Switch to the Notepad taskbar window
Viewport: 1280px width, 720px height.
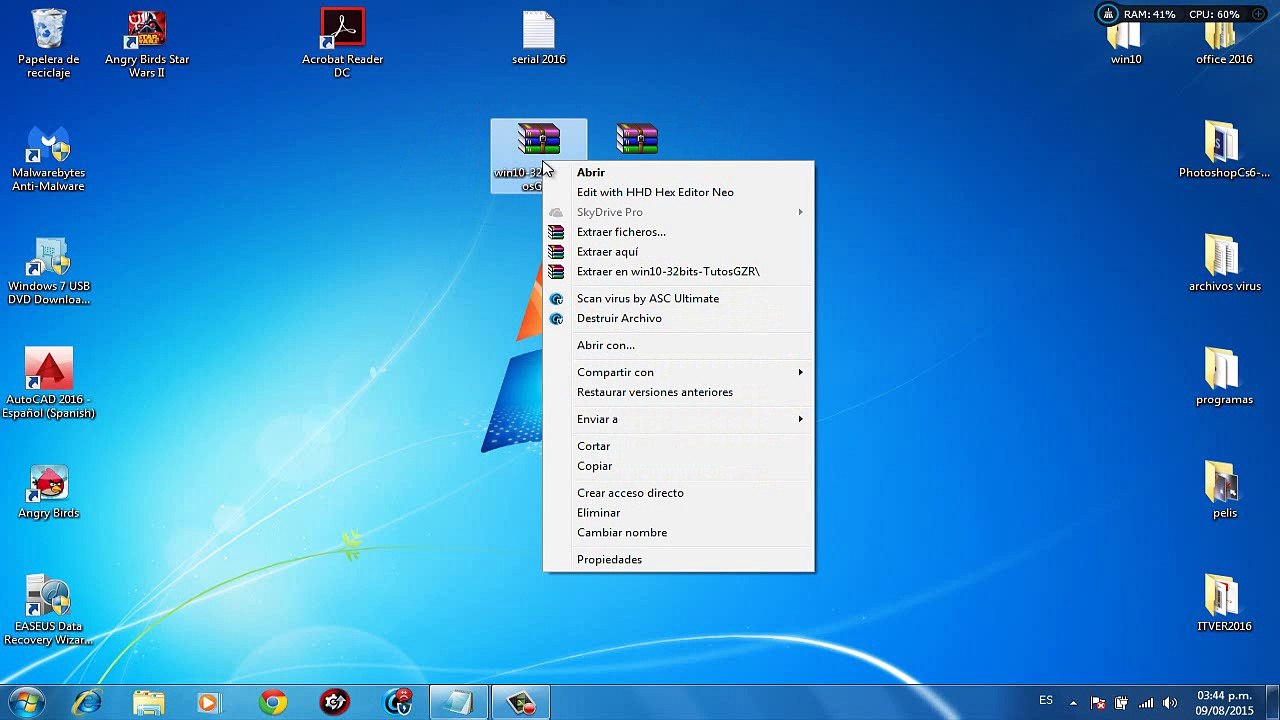coord(459,703)
